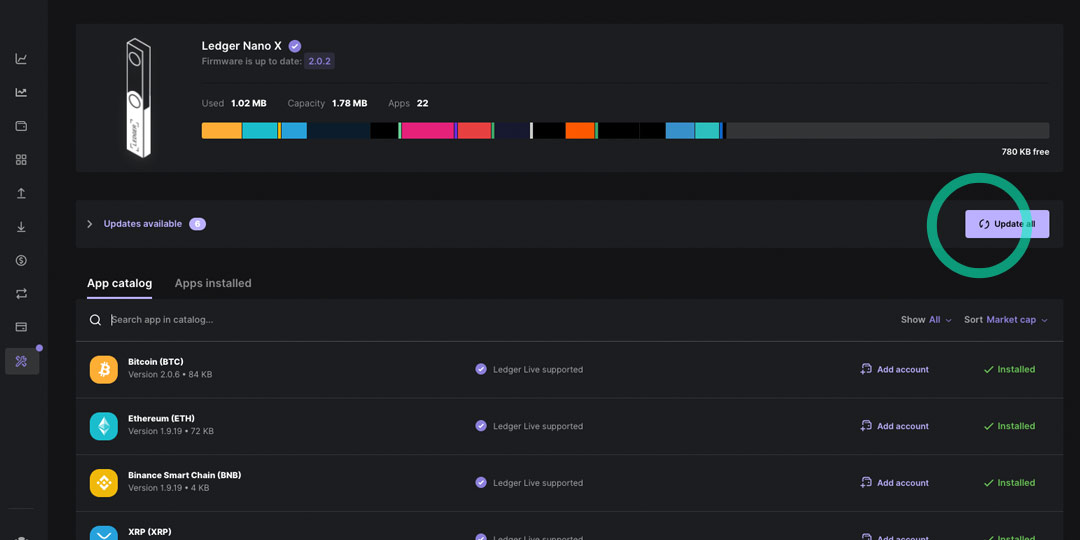This screenshot has width=1080, height=540.
Task: Click the pink segment in storage bar
Action: click(x=428, y=131)
